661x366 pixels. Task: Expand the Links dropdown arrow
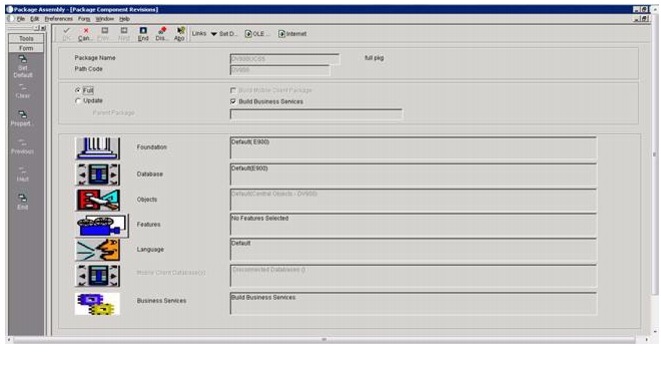[x=214, y=34]
